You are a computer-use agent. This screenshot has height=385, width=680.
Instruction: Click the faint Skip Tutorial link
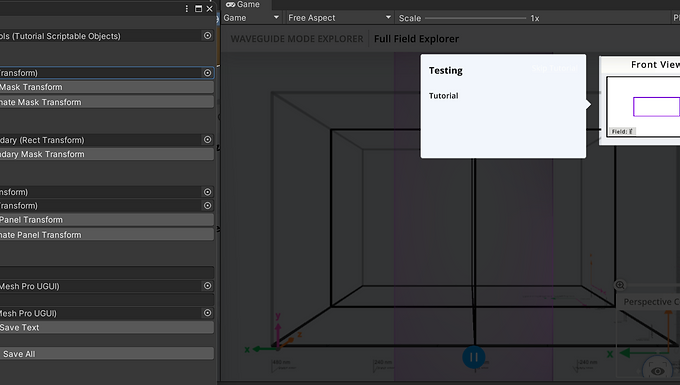[x=555, y=69]
